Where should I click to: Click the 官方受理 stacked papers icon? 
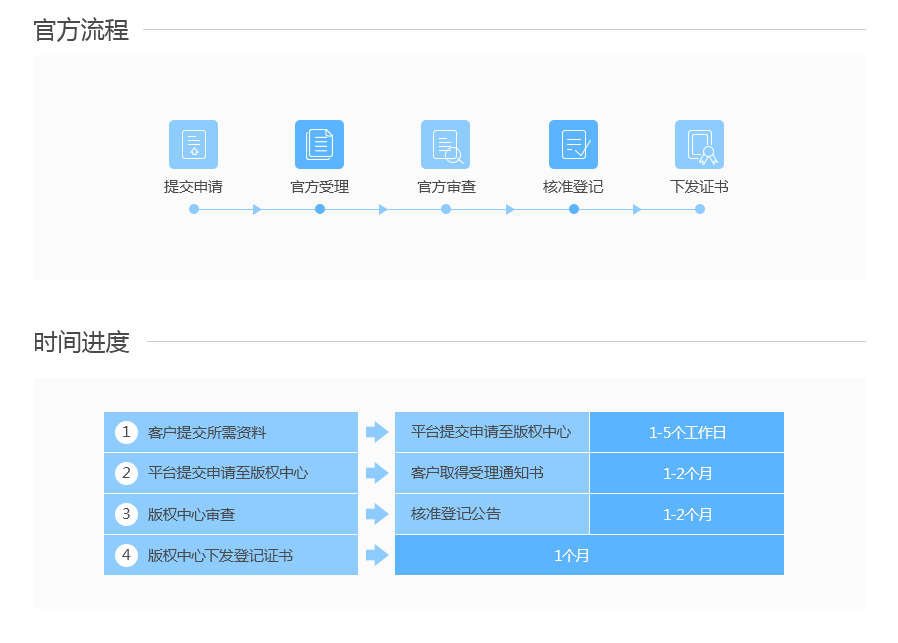(x=319, y=144)
